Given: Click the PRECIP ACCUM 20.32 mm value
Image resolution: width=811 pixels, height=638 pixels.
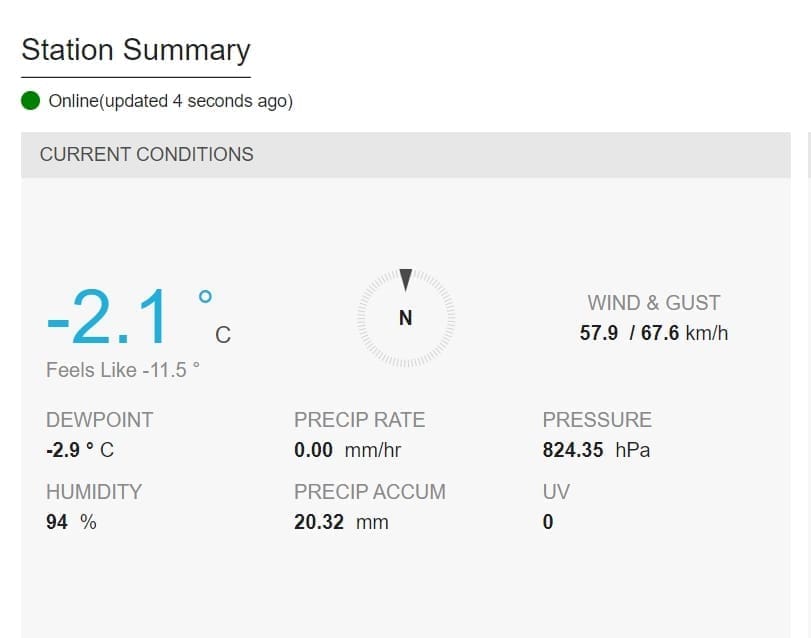Looking at the screenshot, I should [341, 522].
